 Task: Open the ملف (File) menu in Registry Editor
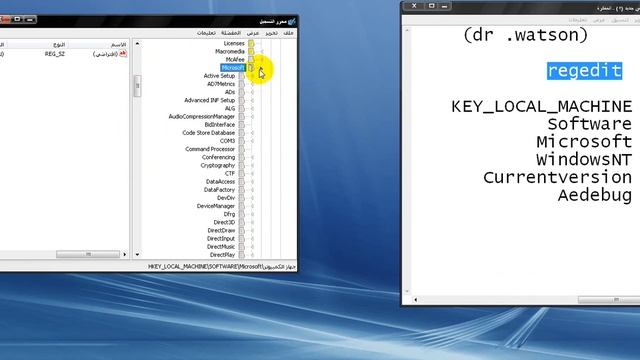288,33
